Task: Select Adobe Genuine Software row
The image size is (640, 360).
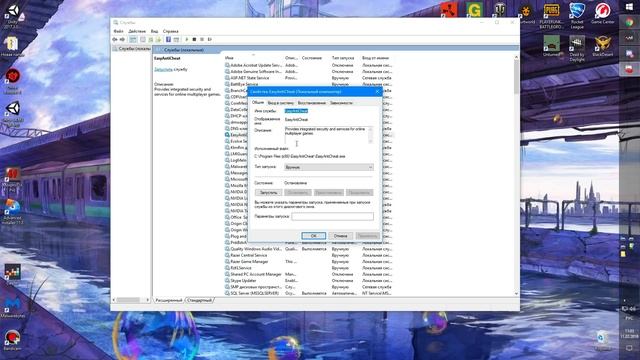Action: coord(308,71)
